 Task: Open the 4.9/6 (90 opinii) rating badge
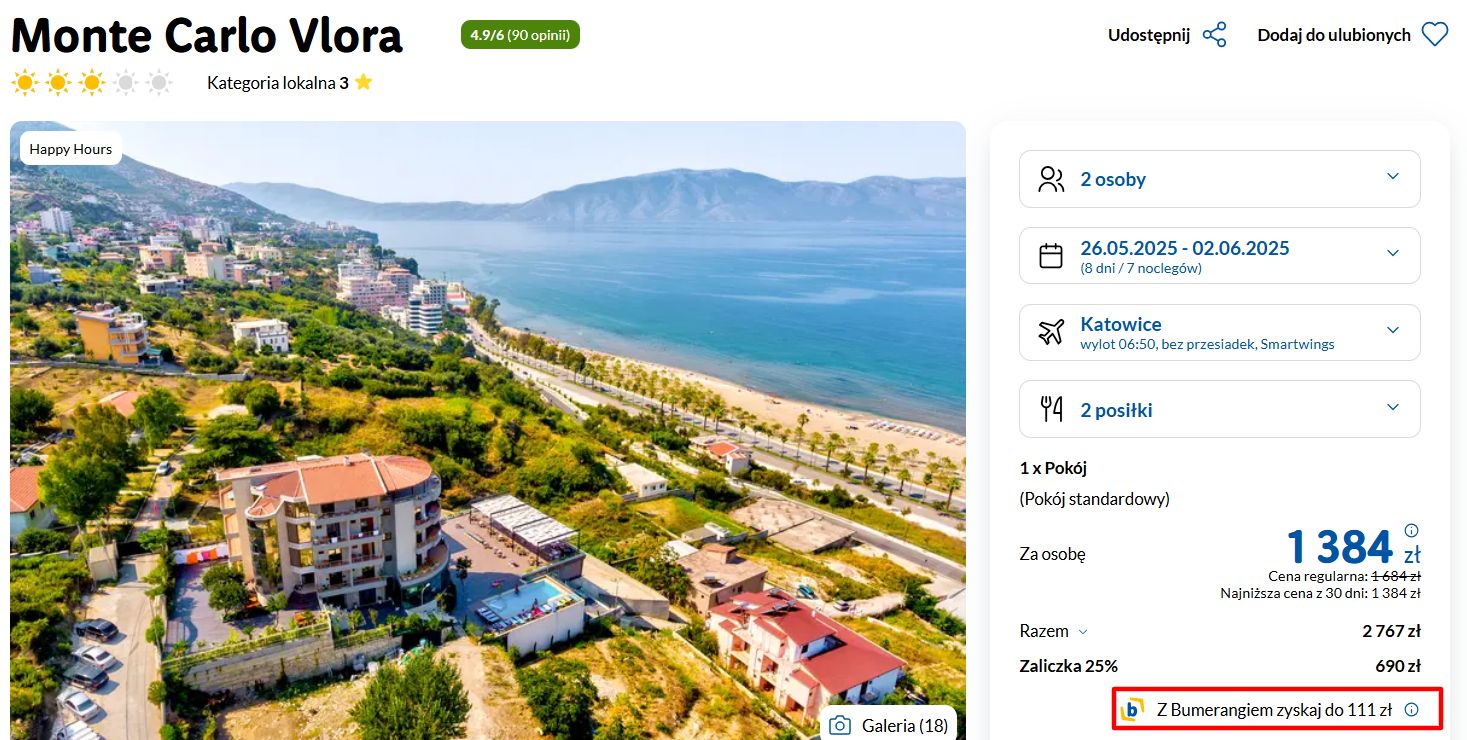[x=520, y=35]
